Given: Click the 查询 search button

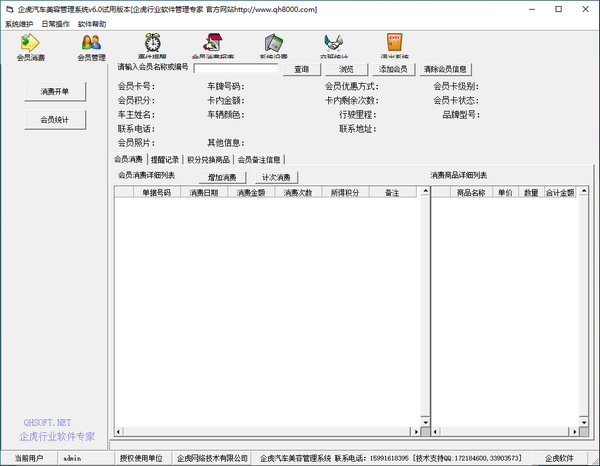Looking at the screenshot, I should click(302, 69).
